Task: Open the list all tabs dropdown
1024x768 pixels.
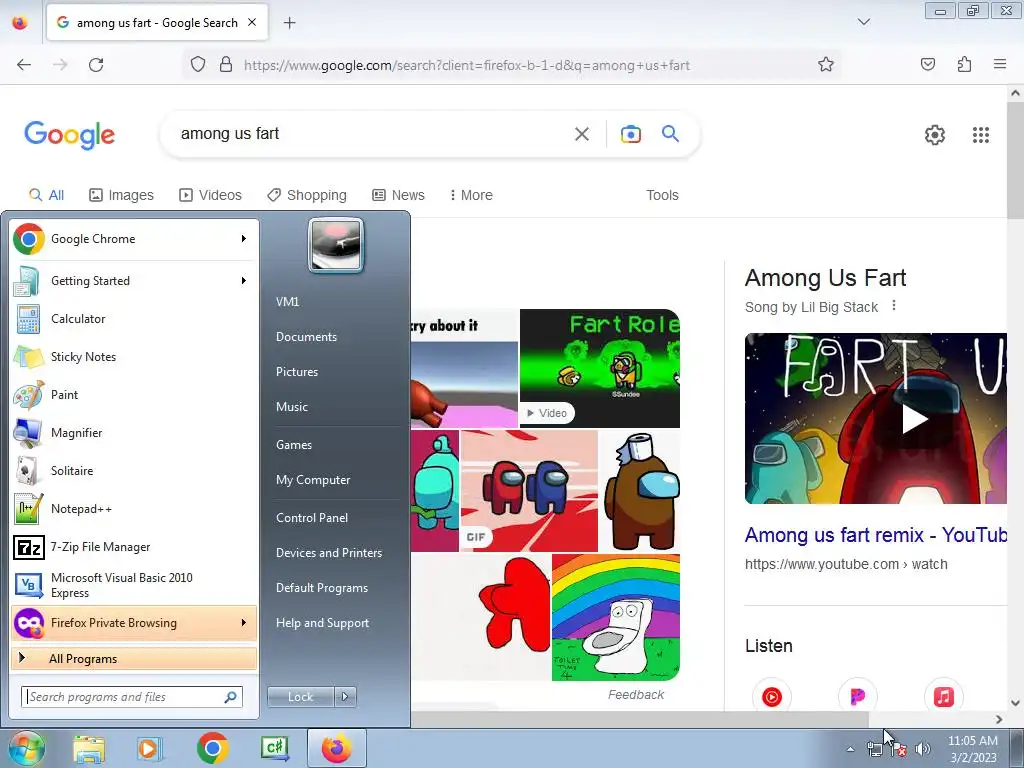Action: click(863, 22)
